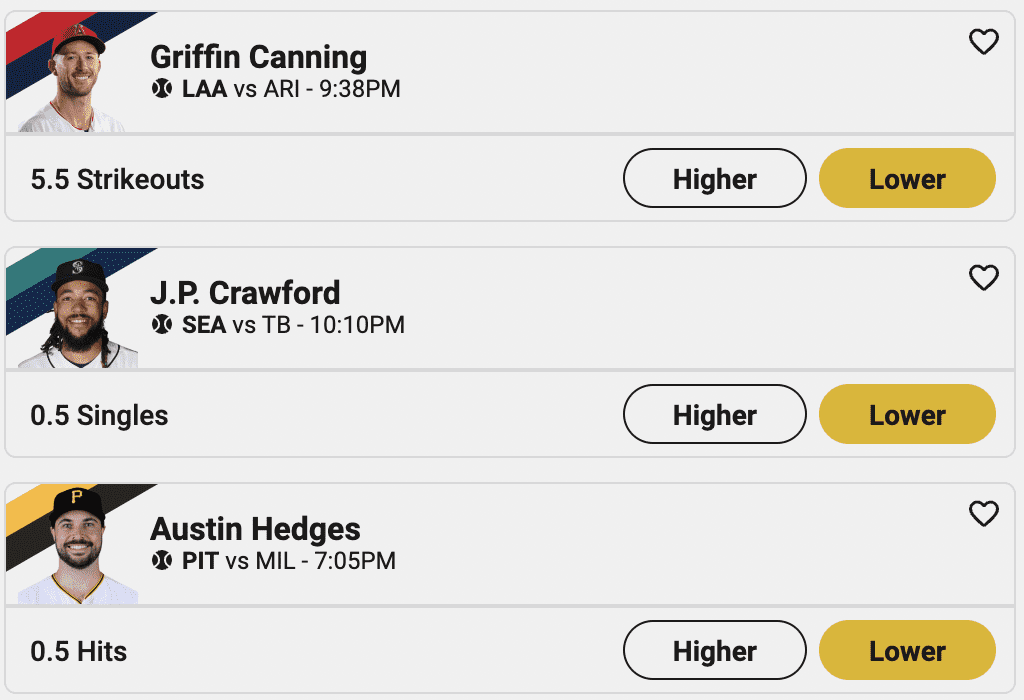Favorite Griffin Canning with heart icon
The image size is (1024, 700).
click(x=984, y=42)
